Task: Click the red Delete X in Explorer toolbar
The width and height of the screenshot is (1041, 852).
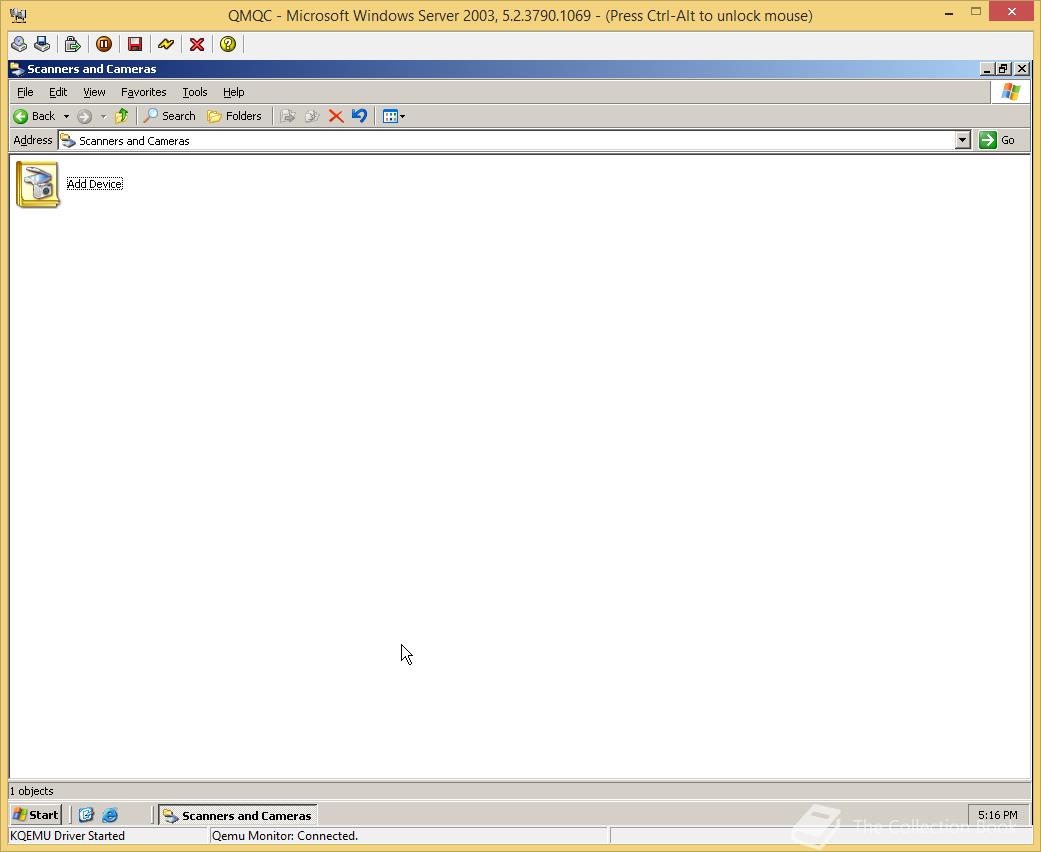Action: (x=336, y=116)
